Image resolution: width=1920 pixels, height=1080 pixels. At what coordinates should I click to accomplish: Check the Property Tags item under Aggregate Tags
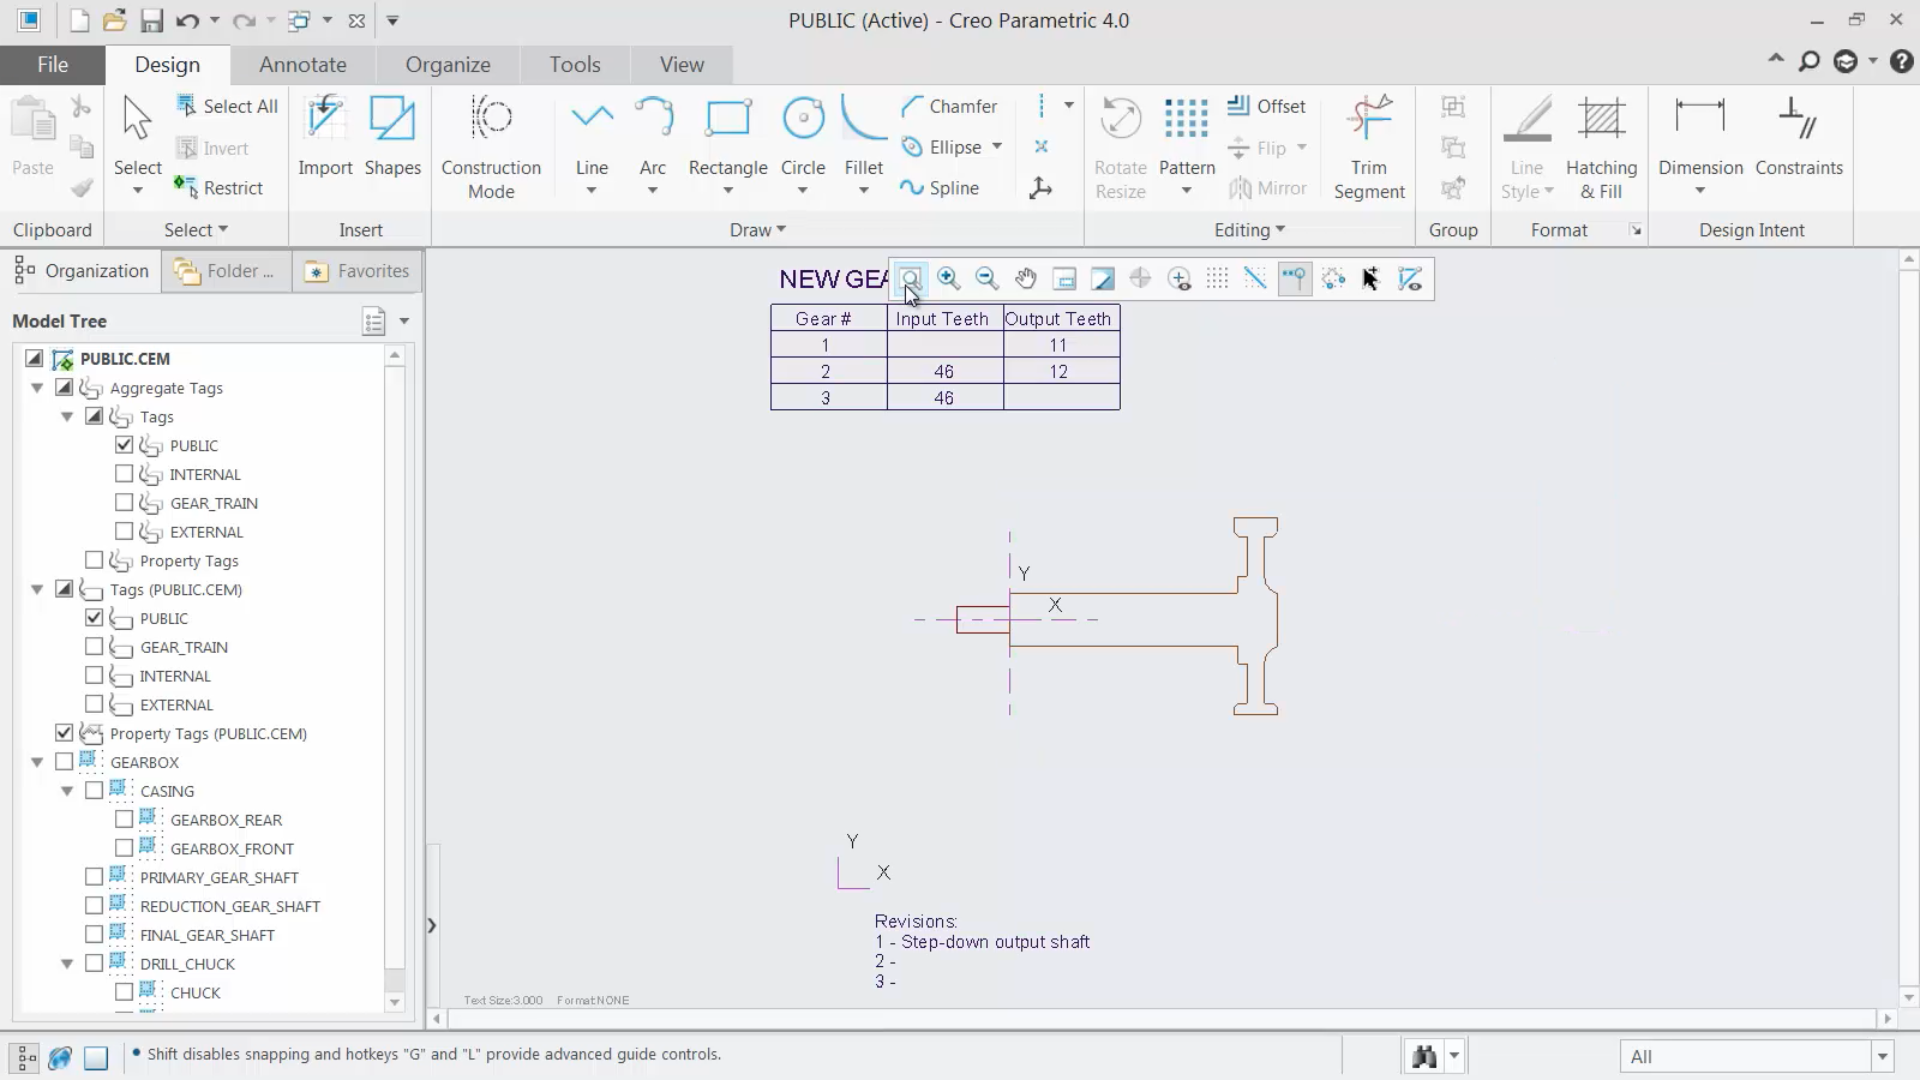(94, 561)
